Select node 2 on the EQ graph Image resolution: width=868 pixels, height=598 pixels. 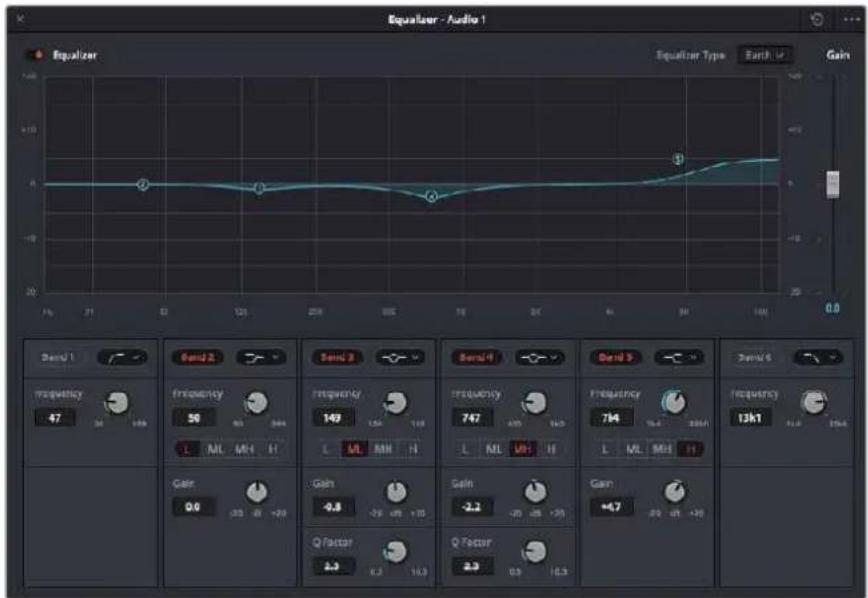coord(143,184)
